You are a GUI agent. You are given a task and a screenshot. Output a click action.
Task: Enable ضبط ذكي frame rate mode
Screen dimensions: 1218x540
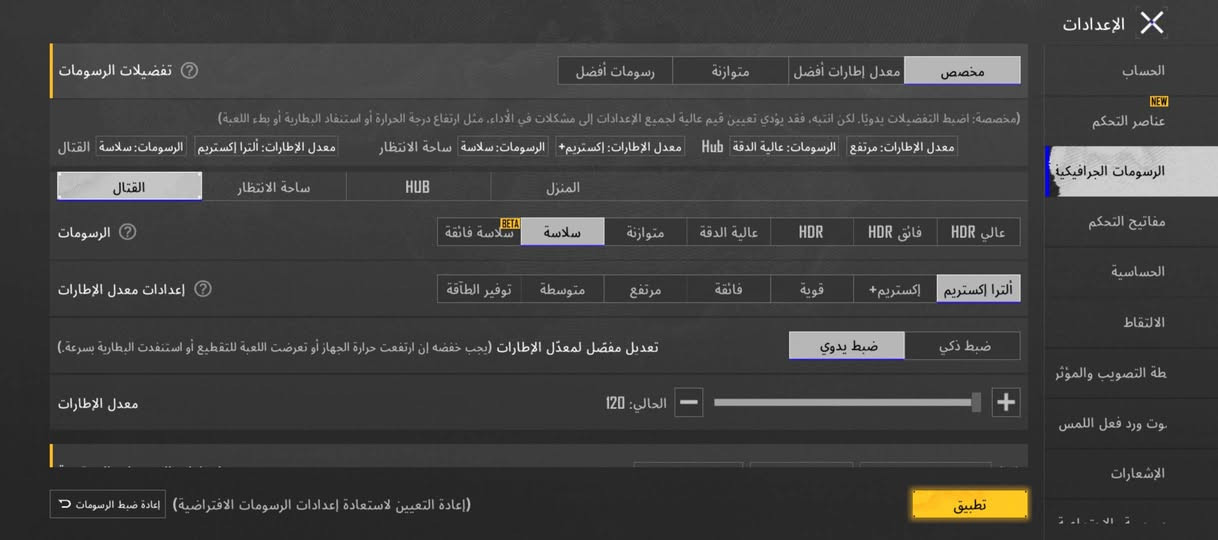(x=963, y=346)
